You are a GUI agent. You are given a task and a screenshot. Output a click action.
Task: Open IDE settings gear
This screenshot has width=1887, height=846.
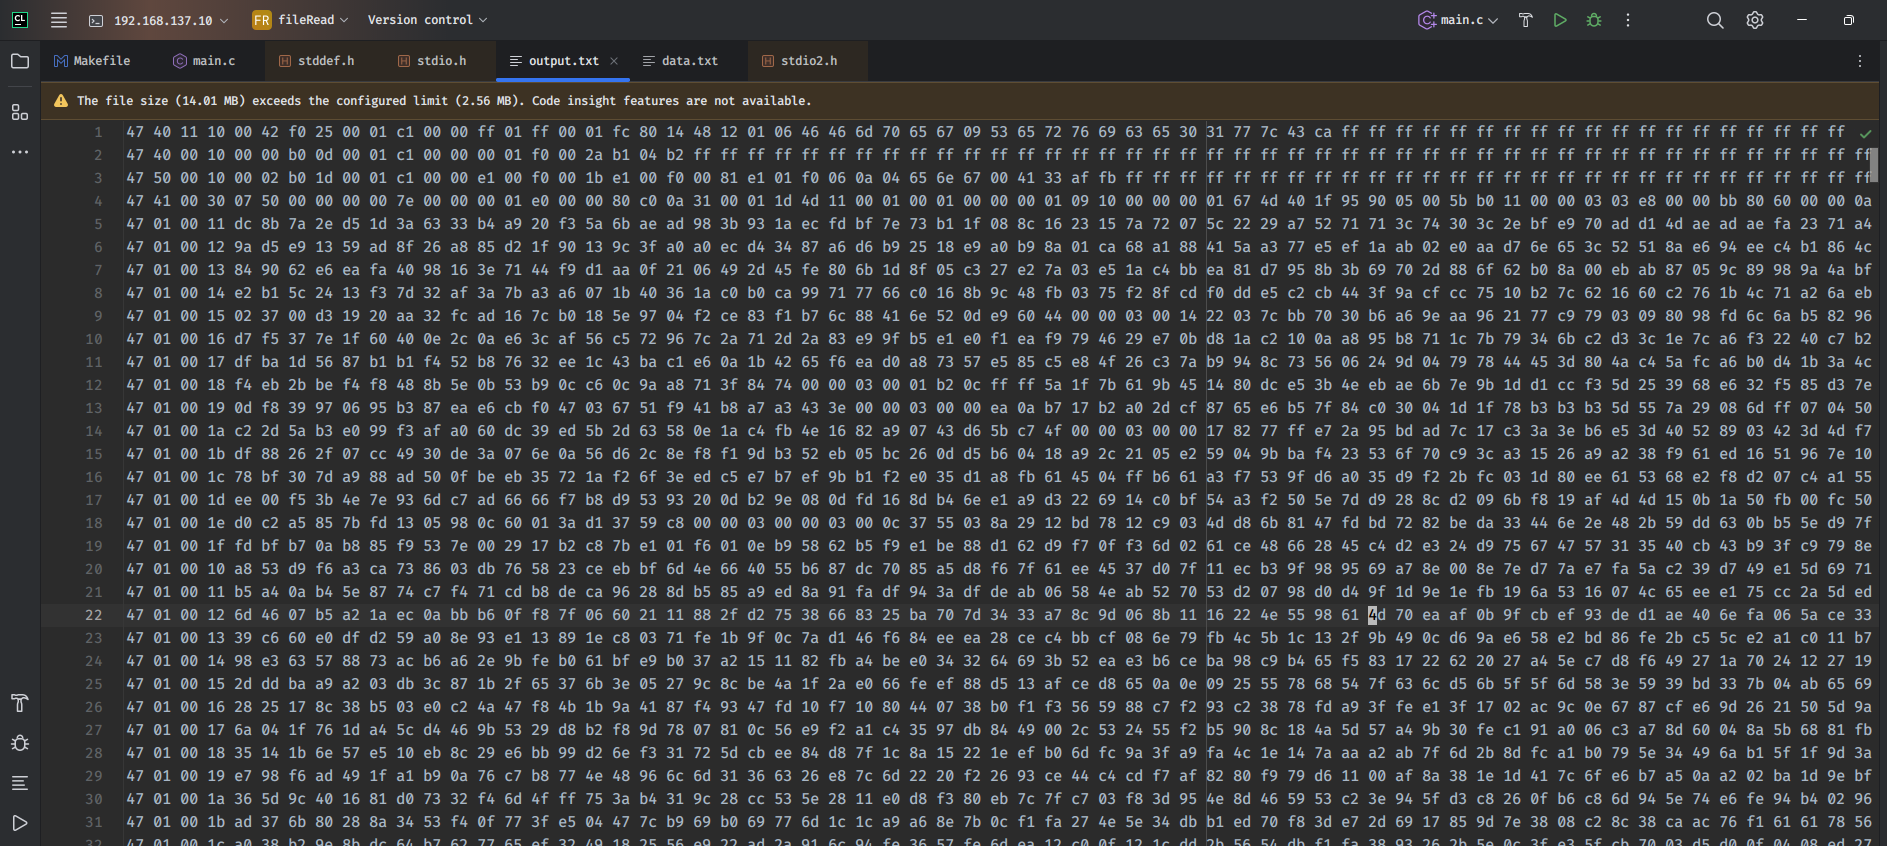pos(1755,20)
